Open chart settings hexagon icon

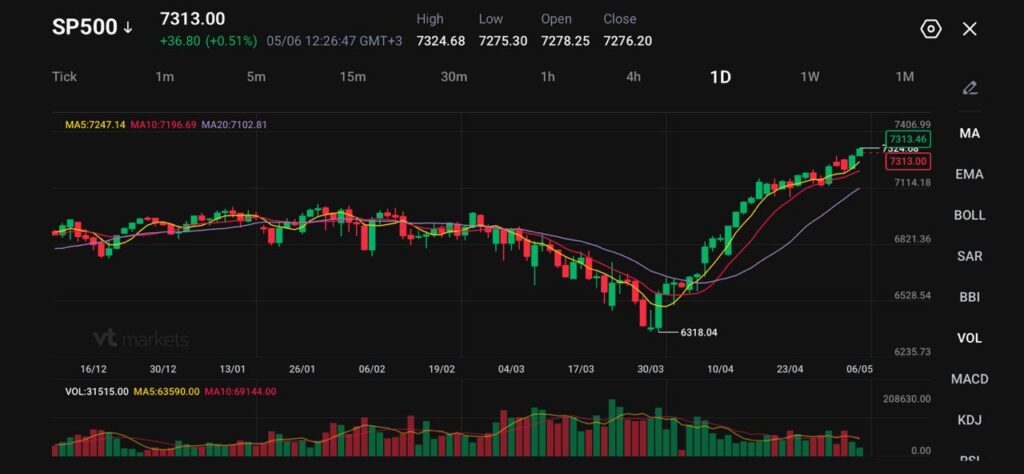tap(931, 29)
